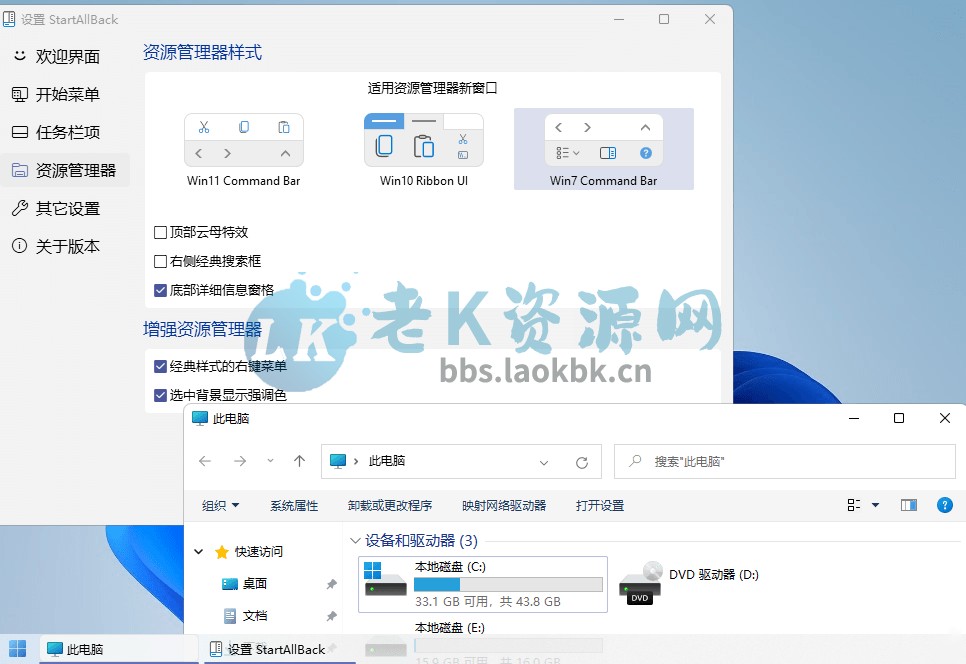Click the 设备和驱动器 (3) group header
966x664 pixels.
(x=421, y=541)
